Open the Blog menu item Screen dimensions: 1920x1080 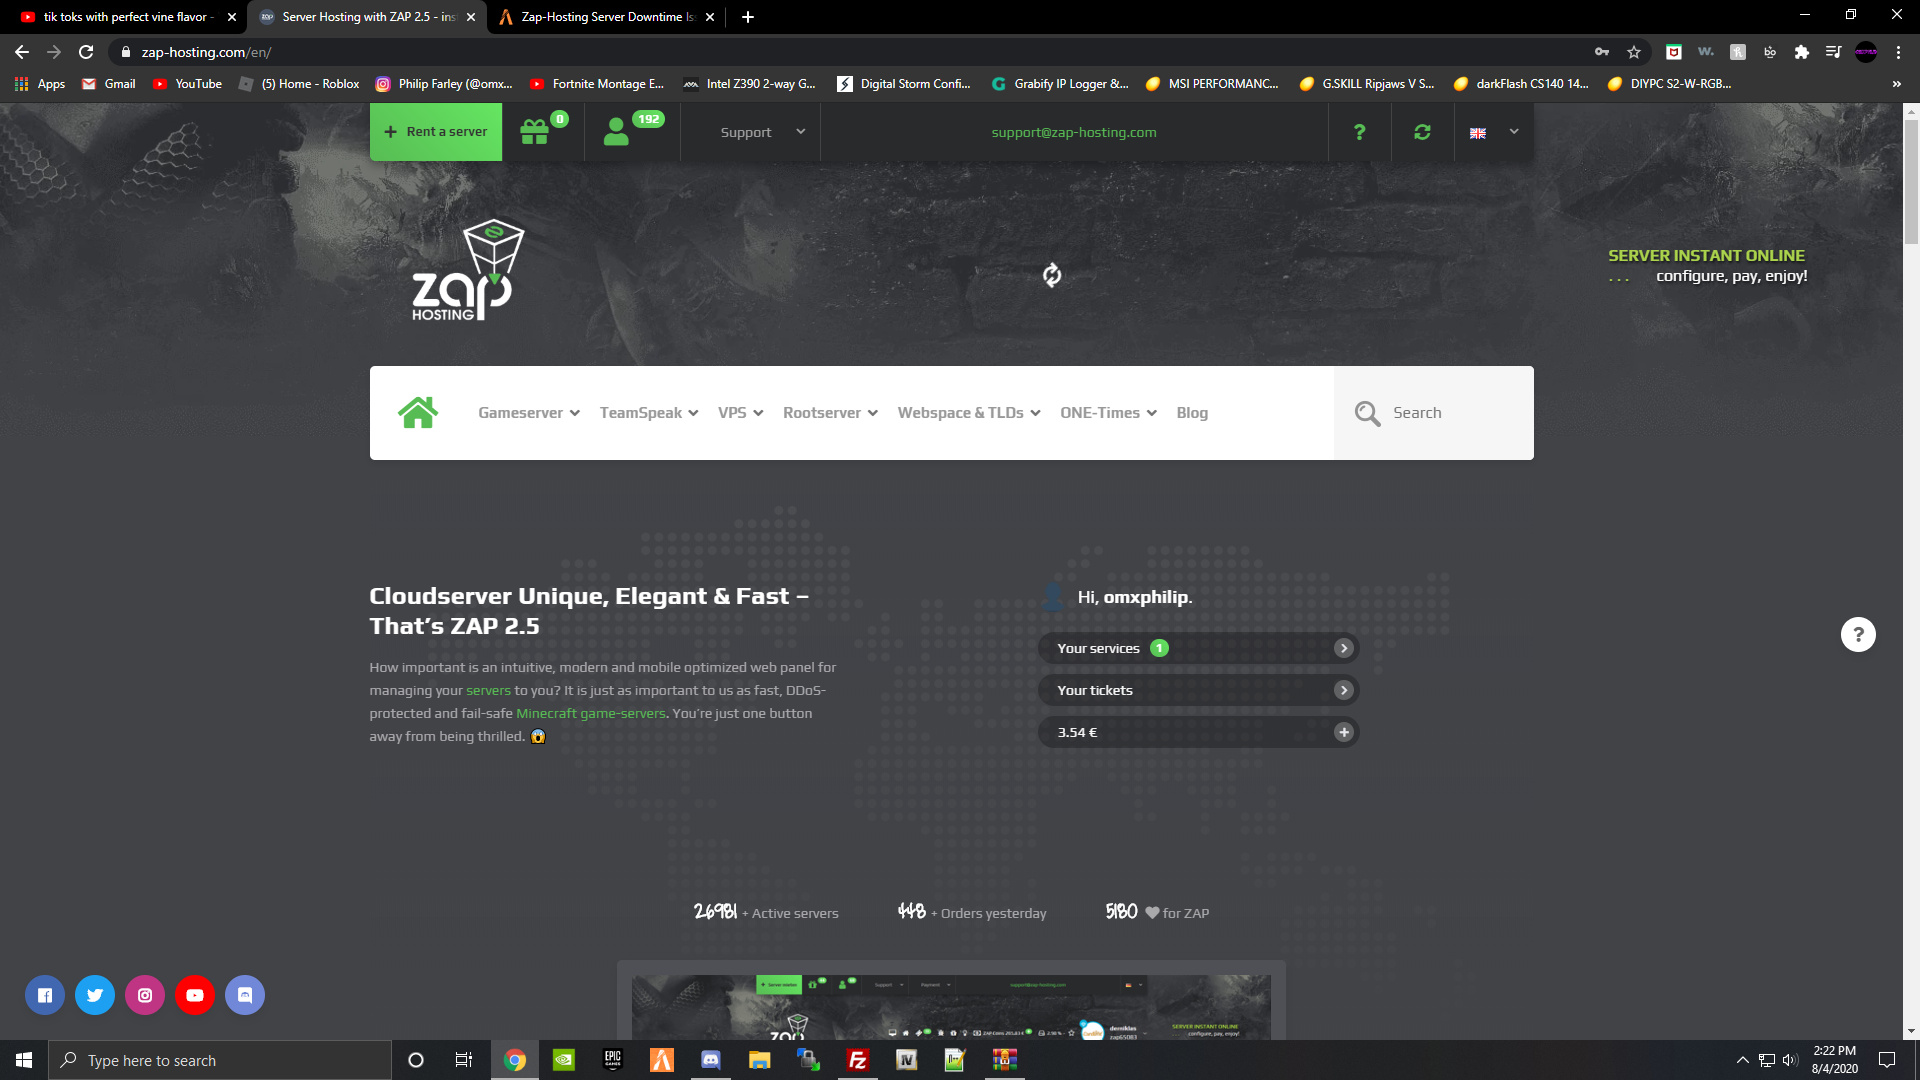[1192, 412]
